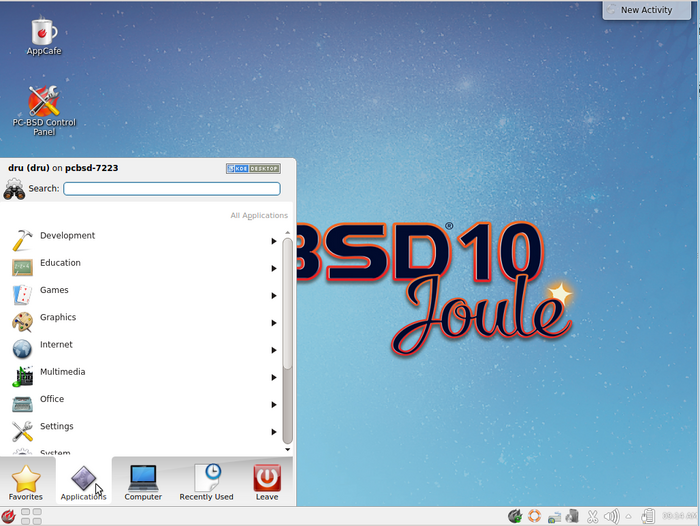Open the Recently Used tab
The image size is (700, 526).
tap(206, 481)
